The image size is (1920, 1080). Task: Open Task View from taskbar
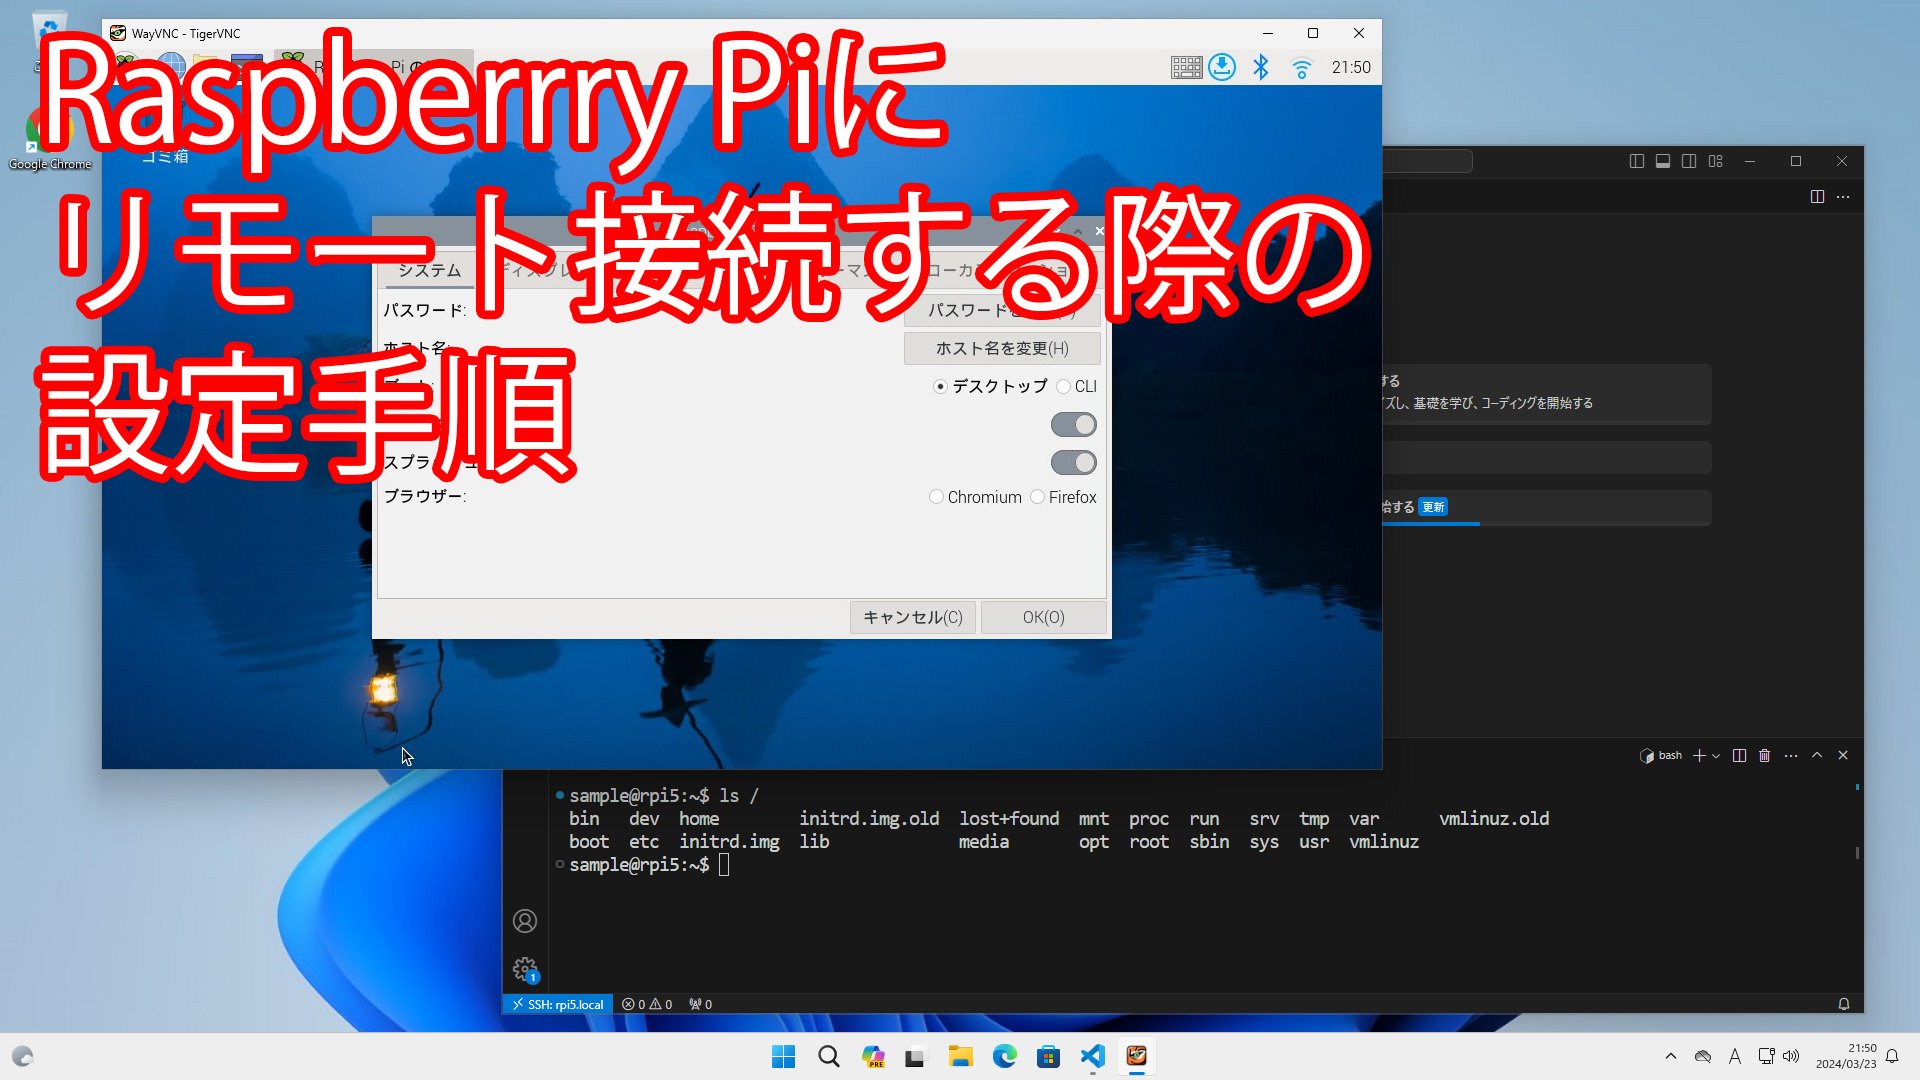[916, 1057]
